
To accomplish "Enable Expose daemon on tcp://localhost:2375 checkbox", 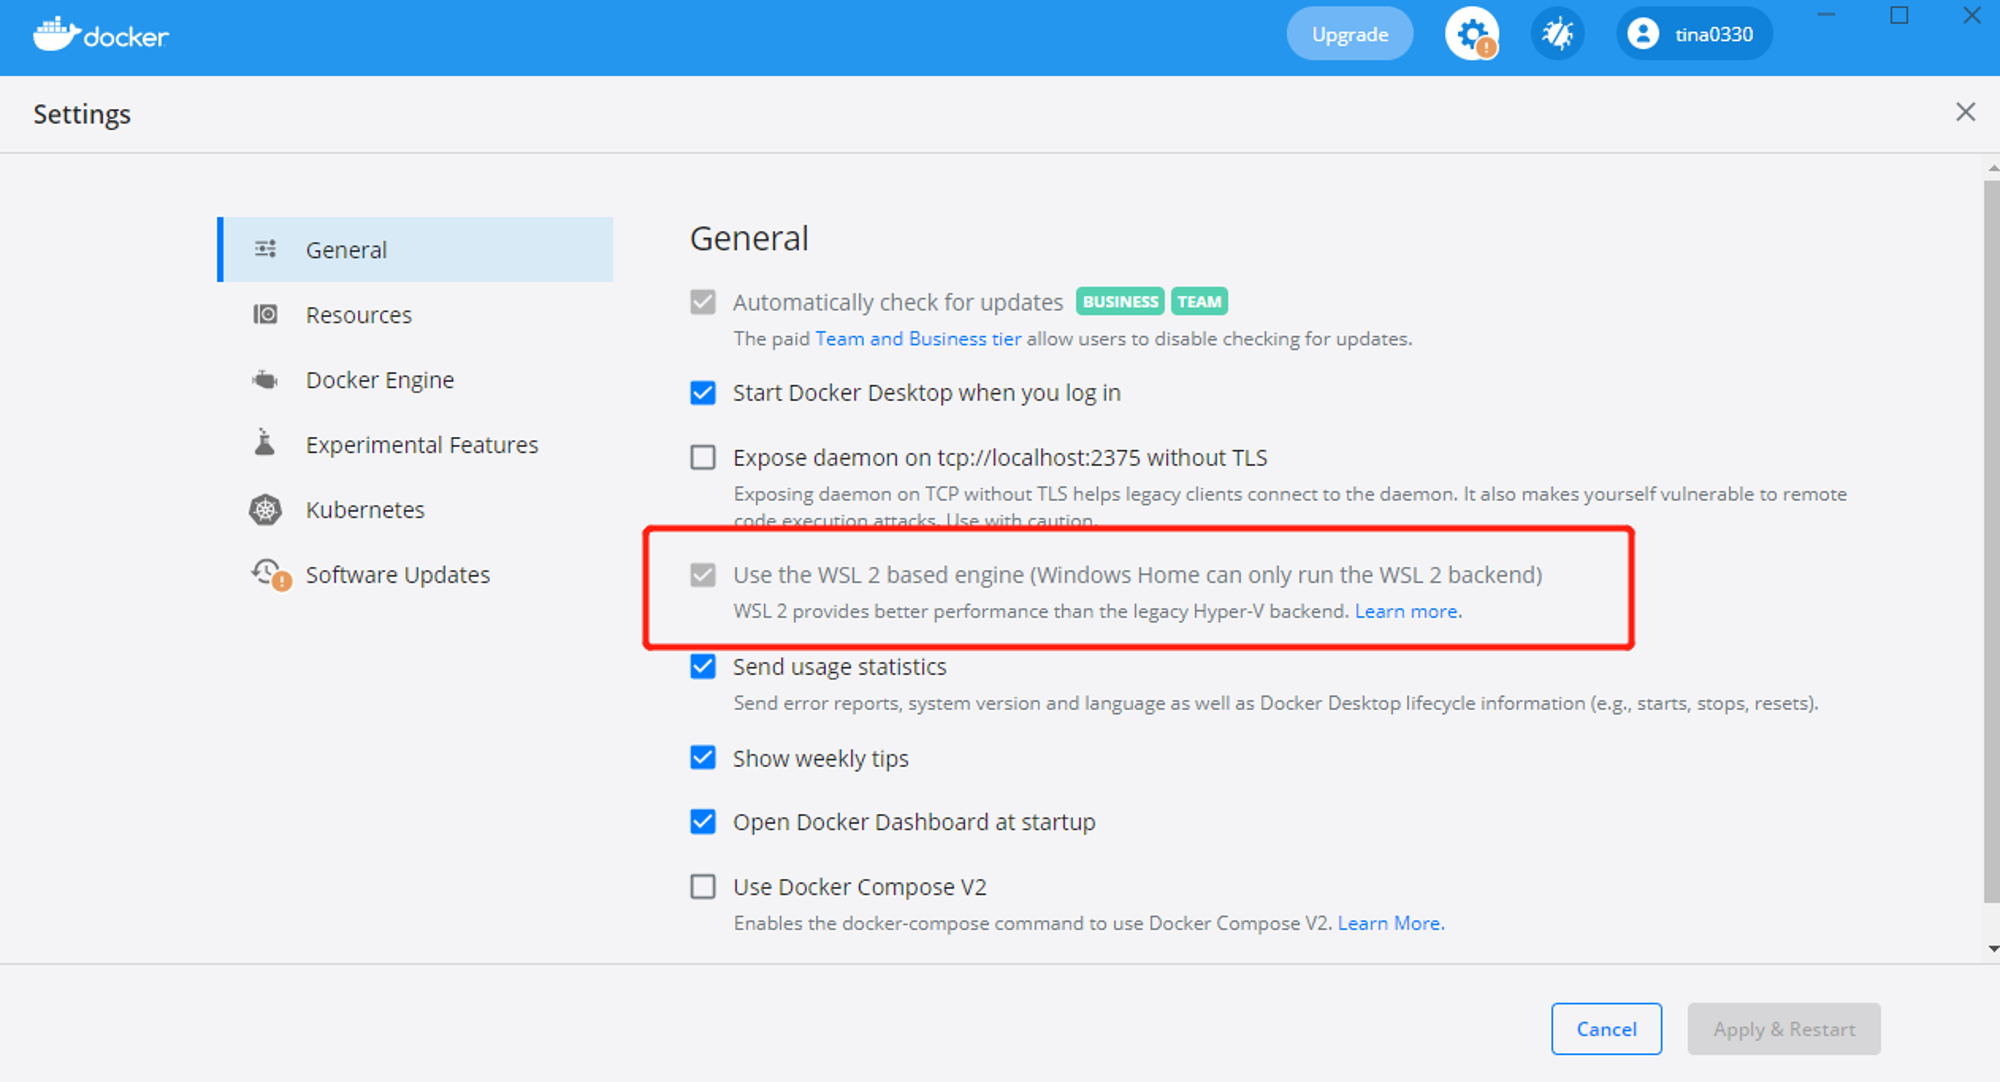I will point(703,458).
